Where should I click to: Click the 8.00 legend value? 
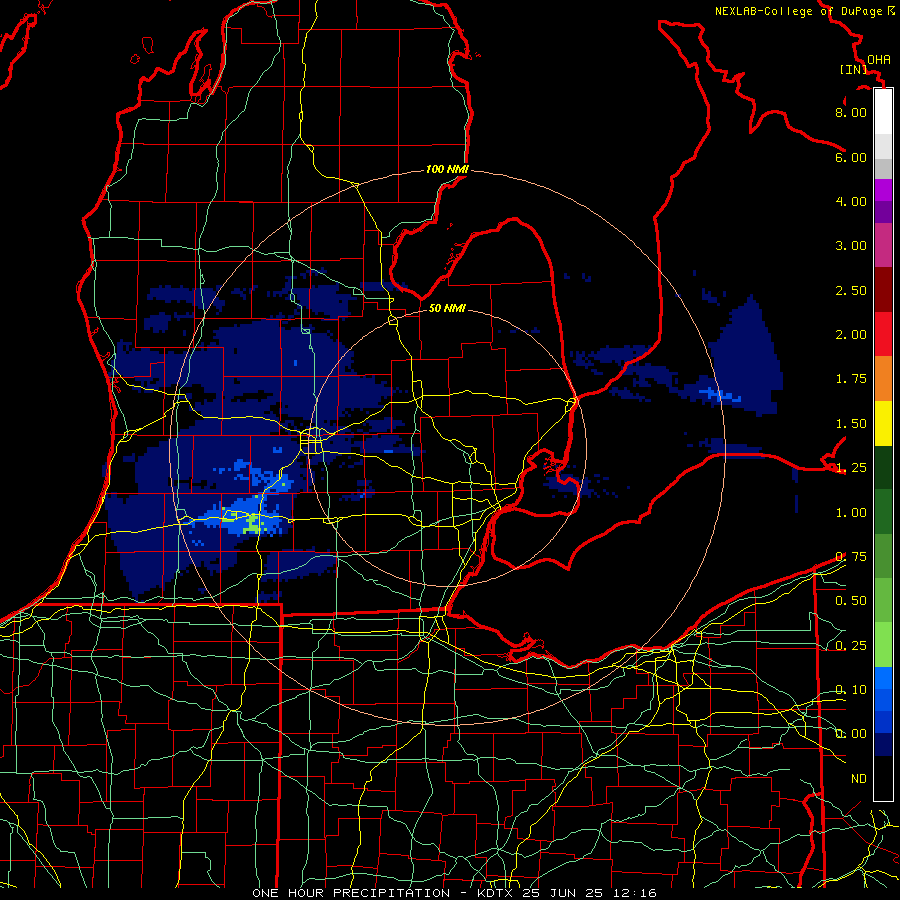851,112
